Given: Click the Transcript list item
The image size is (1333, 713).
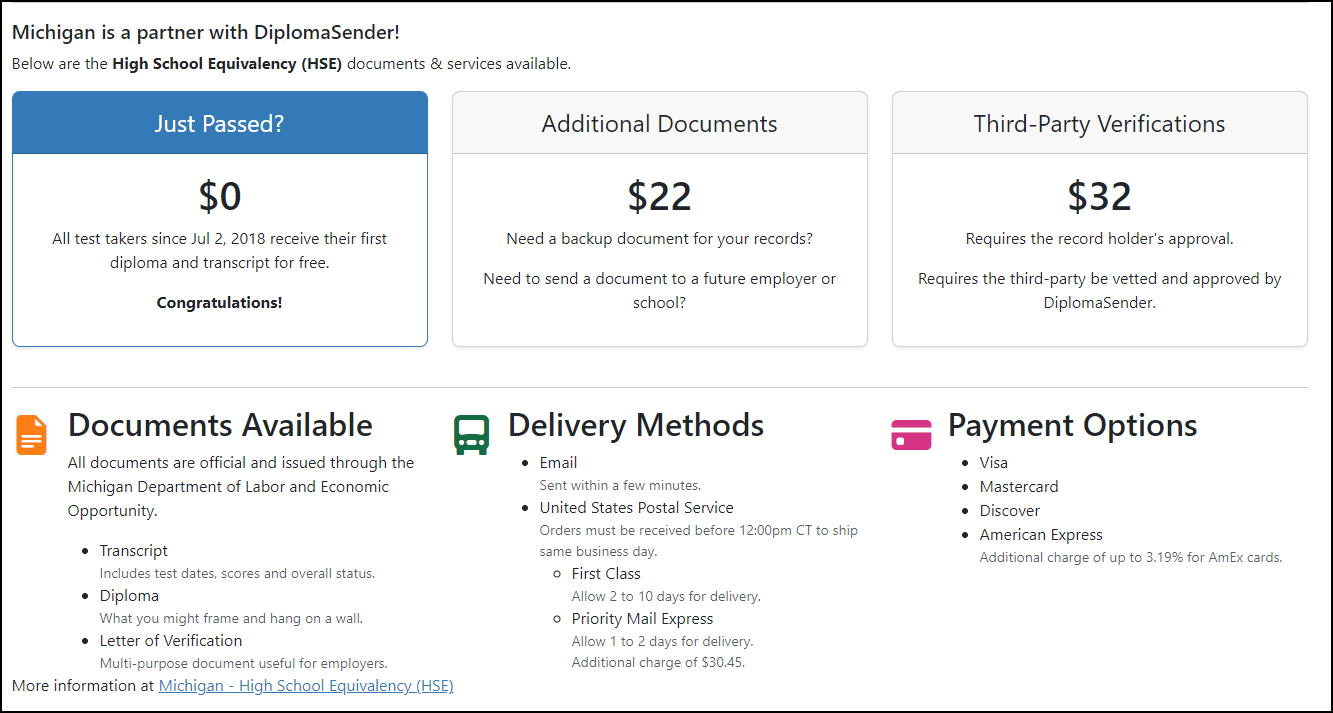Looking at the screenshot, I should [134, 551].
